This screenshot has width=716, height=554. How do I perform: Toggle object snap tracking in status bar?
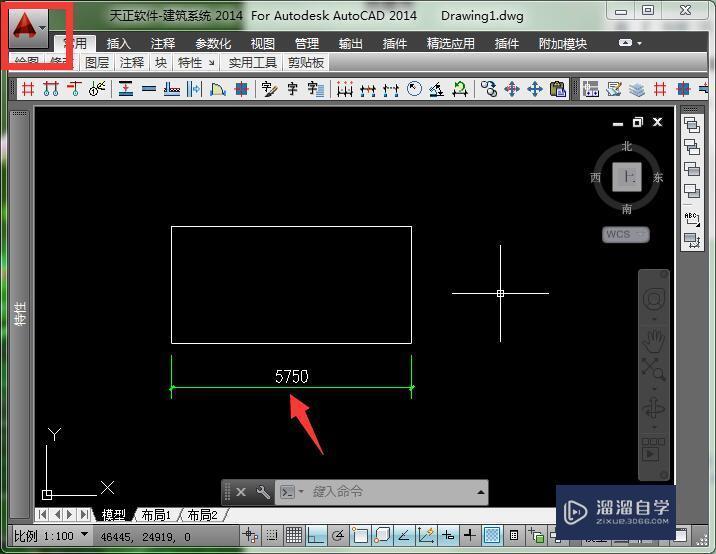point(404,535)
